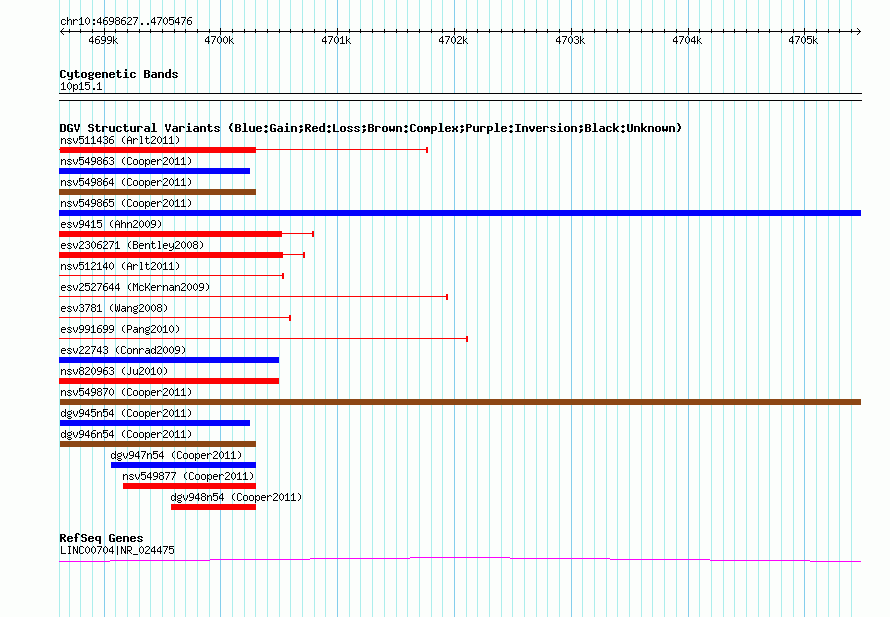Click the 4701k ruler position
This screenshot has width=890, height=617.
pyautogui.click(x=336, y=40)
